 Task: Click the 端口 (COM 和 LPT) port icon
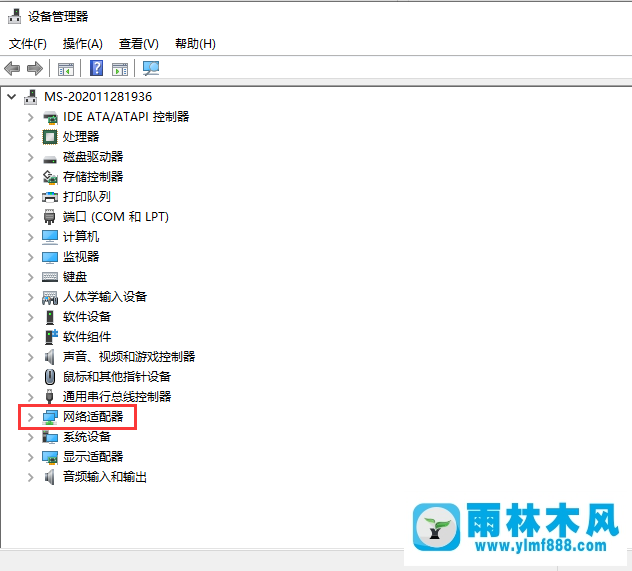click(x=49, y=217)
